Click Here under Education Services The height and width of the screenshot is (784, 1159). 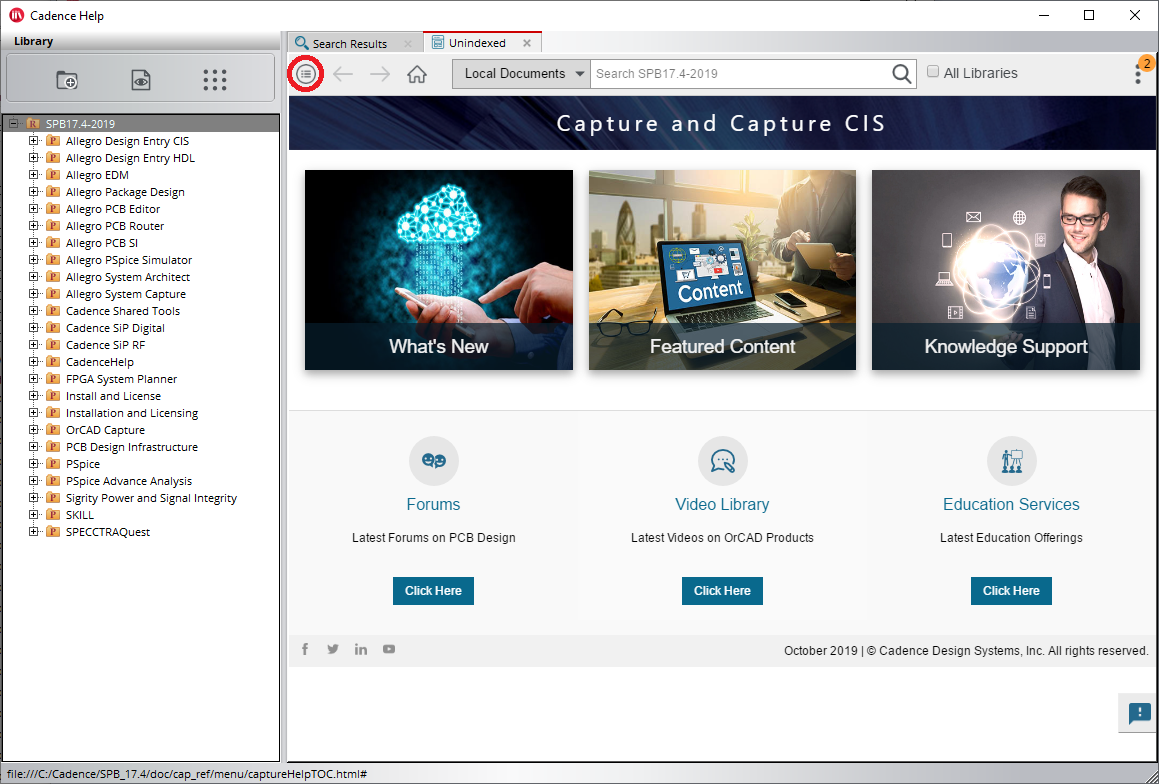[x=1011, y=590]
